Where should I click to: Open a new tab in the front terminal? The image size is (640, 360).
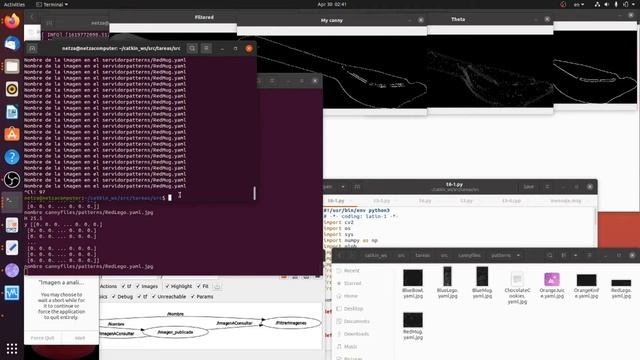tap(32, 48)
